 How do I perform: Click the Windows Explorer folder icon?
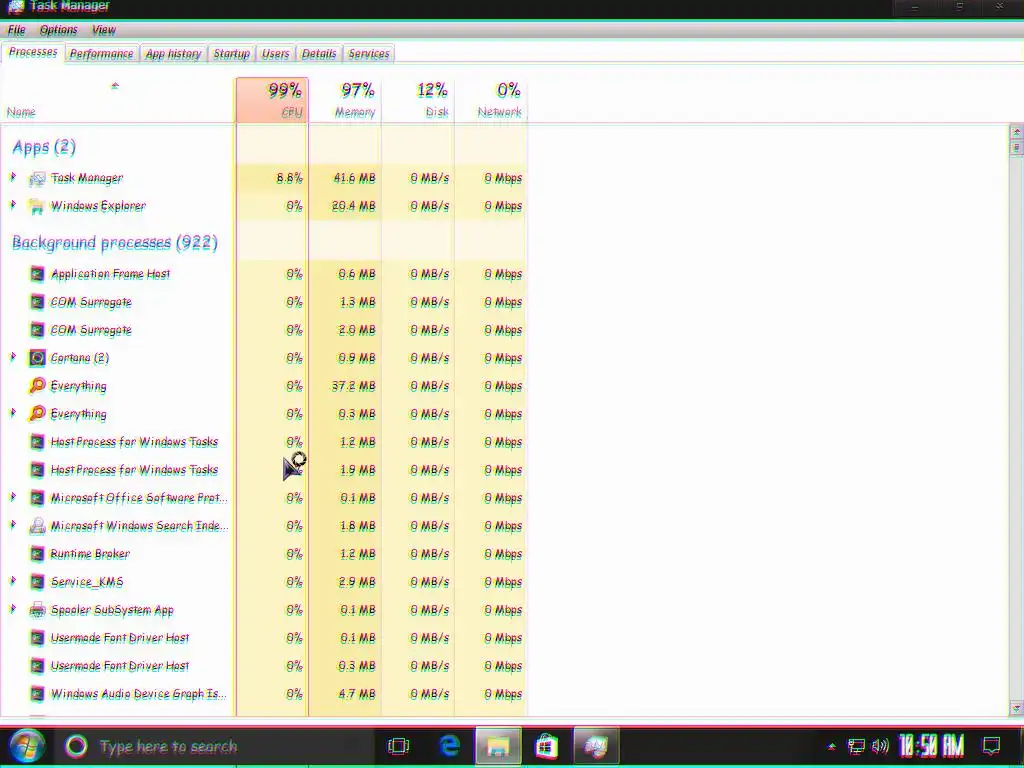(x=37, y=206)
